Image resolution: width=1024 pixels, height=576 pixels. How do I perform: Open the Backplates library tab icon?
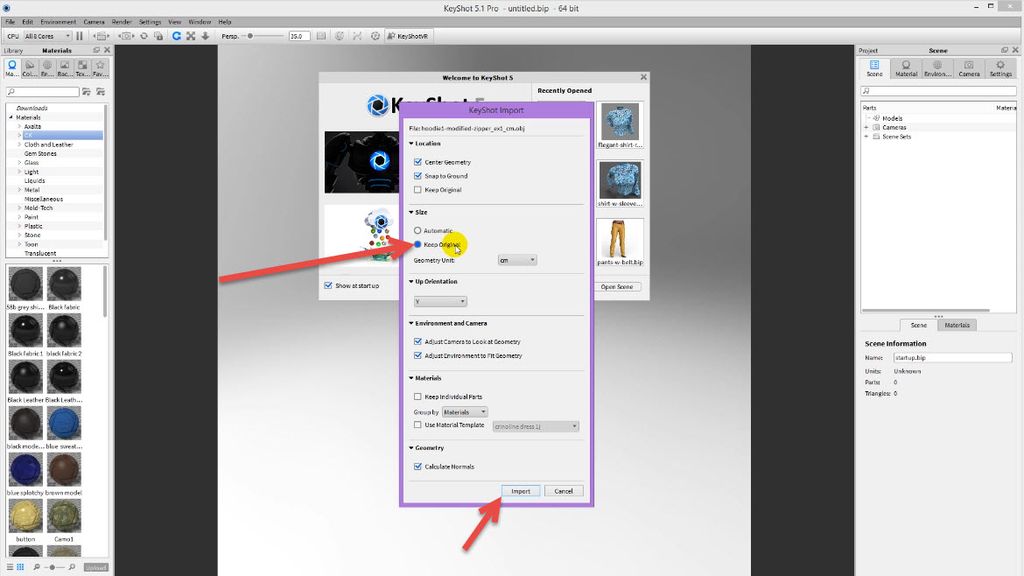(x=65, y=68)
